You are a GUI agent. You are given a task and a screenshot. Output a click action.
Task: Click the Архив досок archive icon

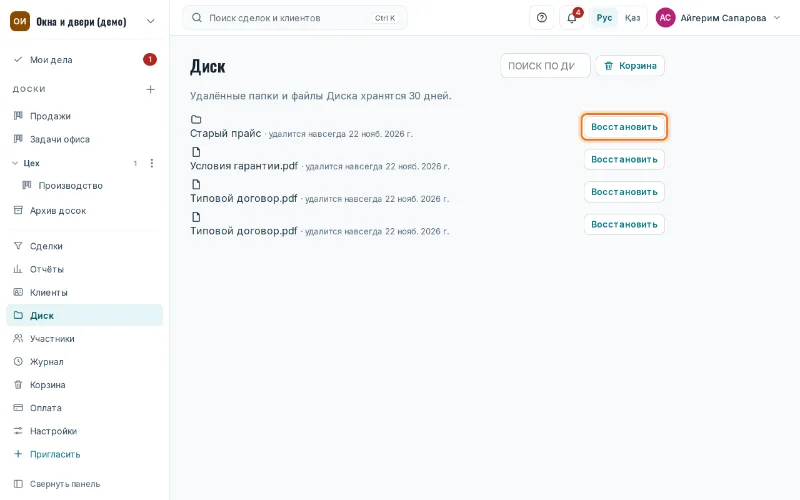[x=18, y=210]
